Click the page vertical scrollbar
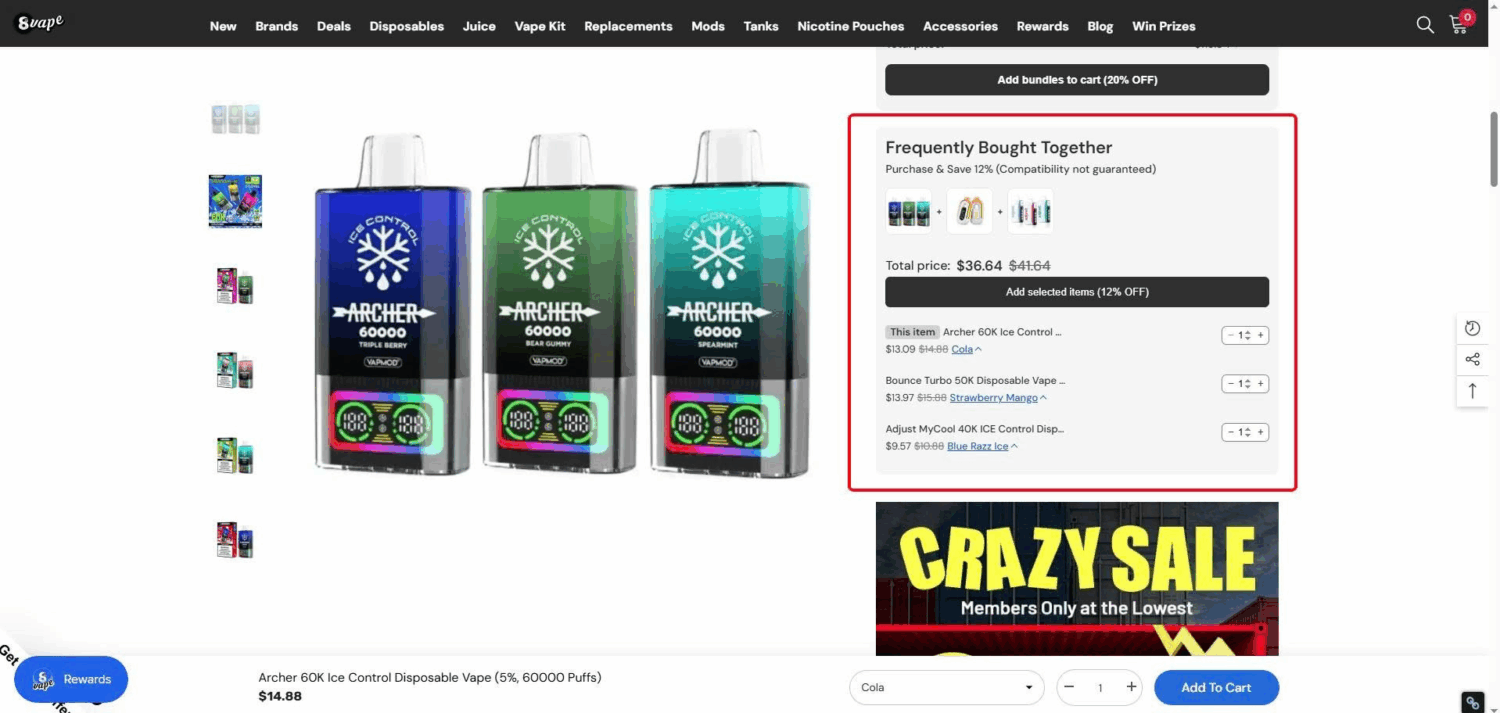 pos(1493,150)
